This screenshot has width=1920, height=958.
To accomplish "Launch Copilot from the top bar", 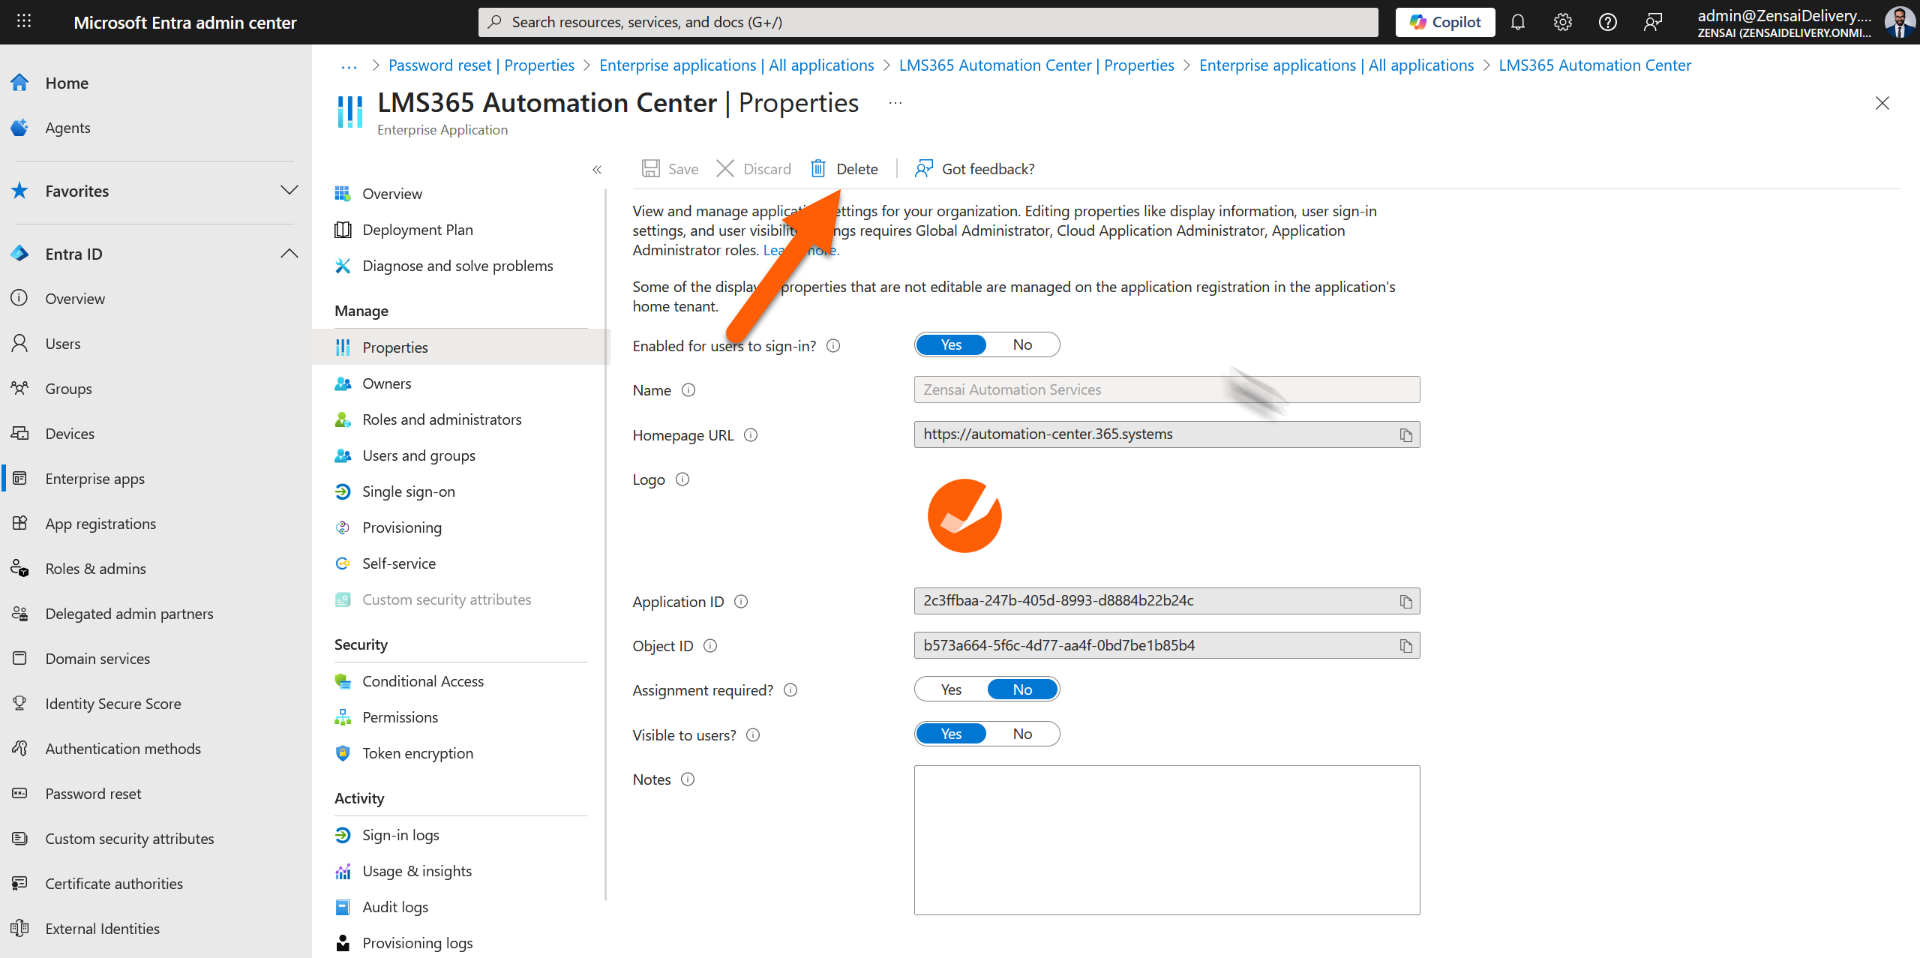I will [1445, 22].
